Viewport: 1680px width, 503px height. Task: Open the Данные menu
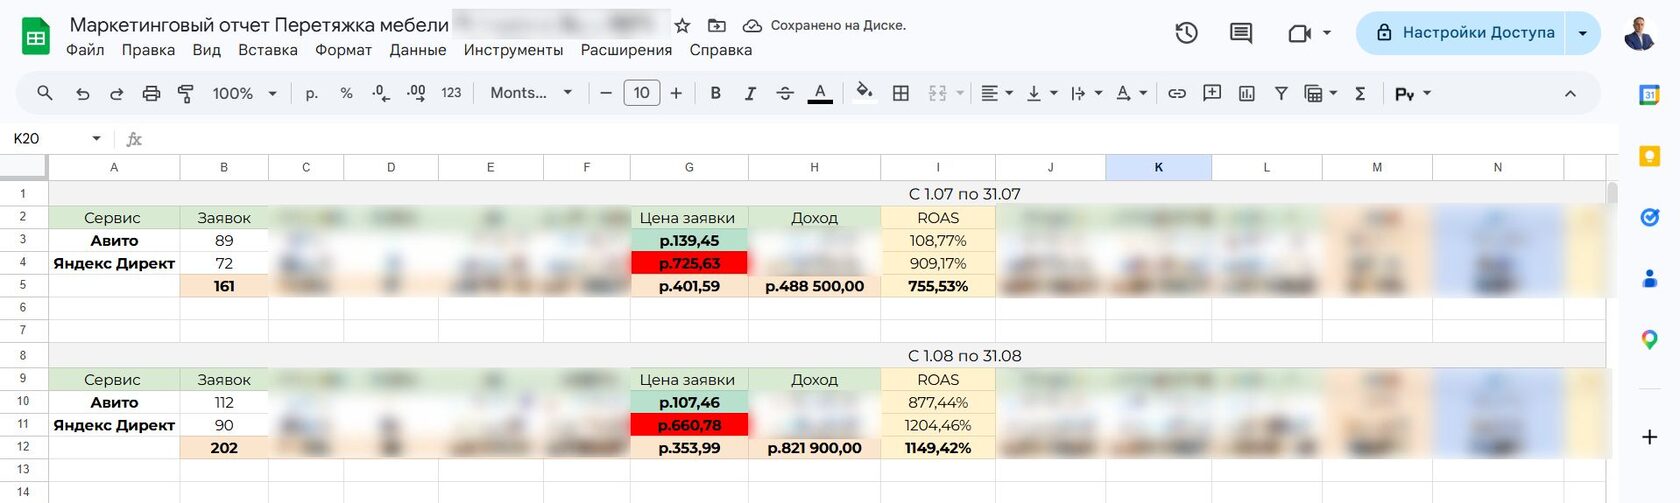click(x=418, y=50)
